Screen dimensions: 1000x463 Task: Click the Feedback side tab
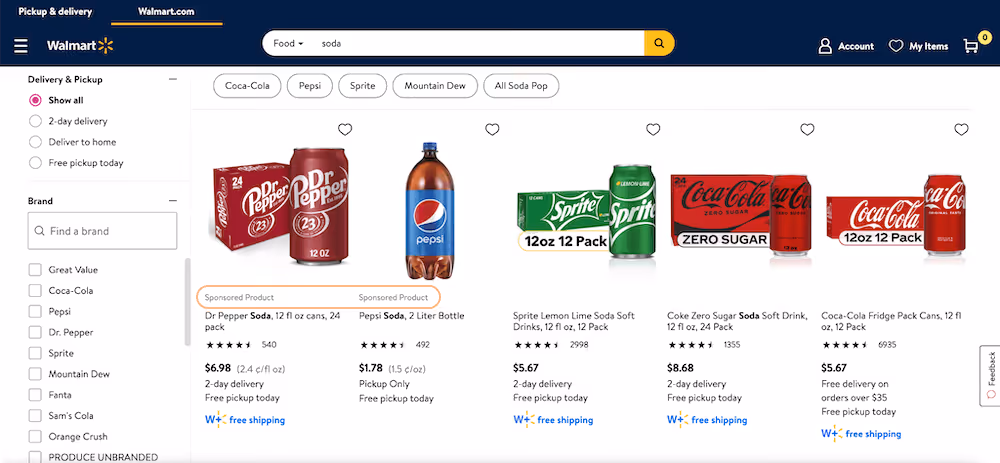pos(990,376)
